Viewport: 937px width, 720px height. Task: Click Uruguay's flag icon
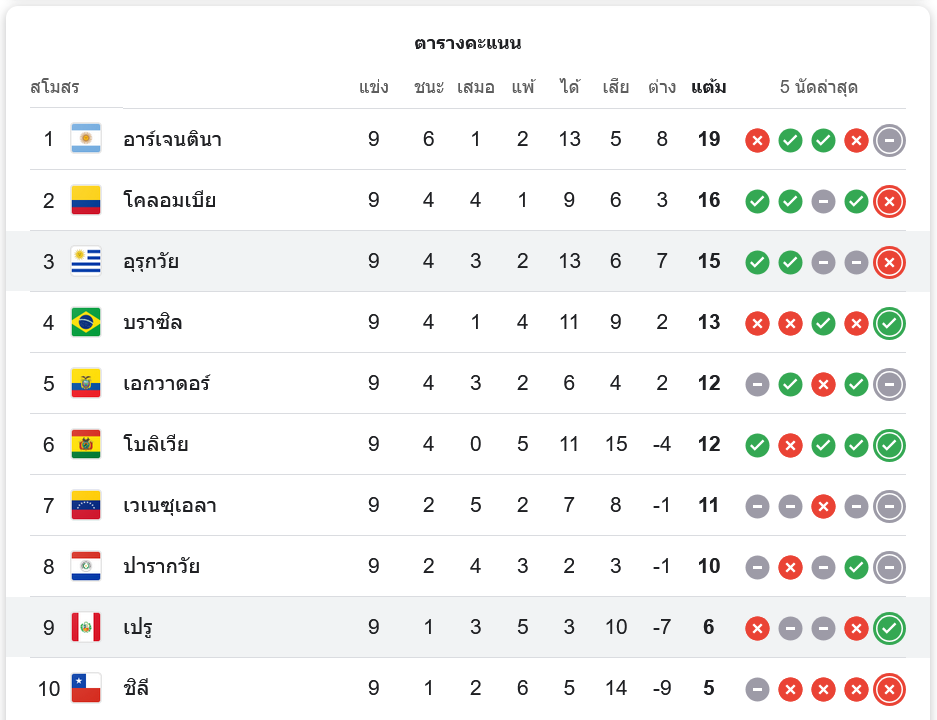[x=86, y=261]
